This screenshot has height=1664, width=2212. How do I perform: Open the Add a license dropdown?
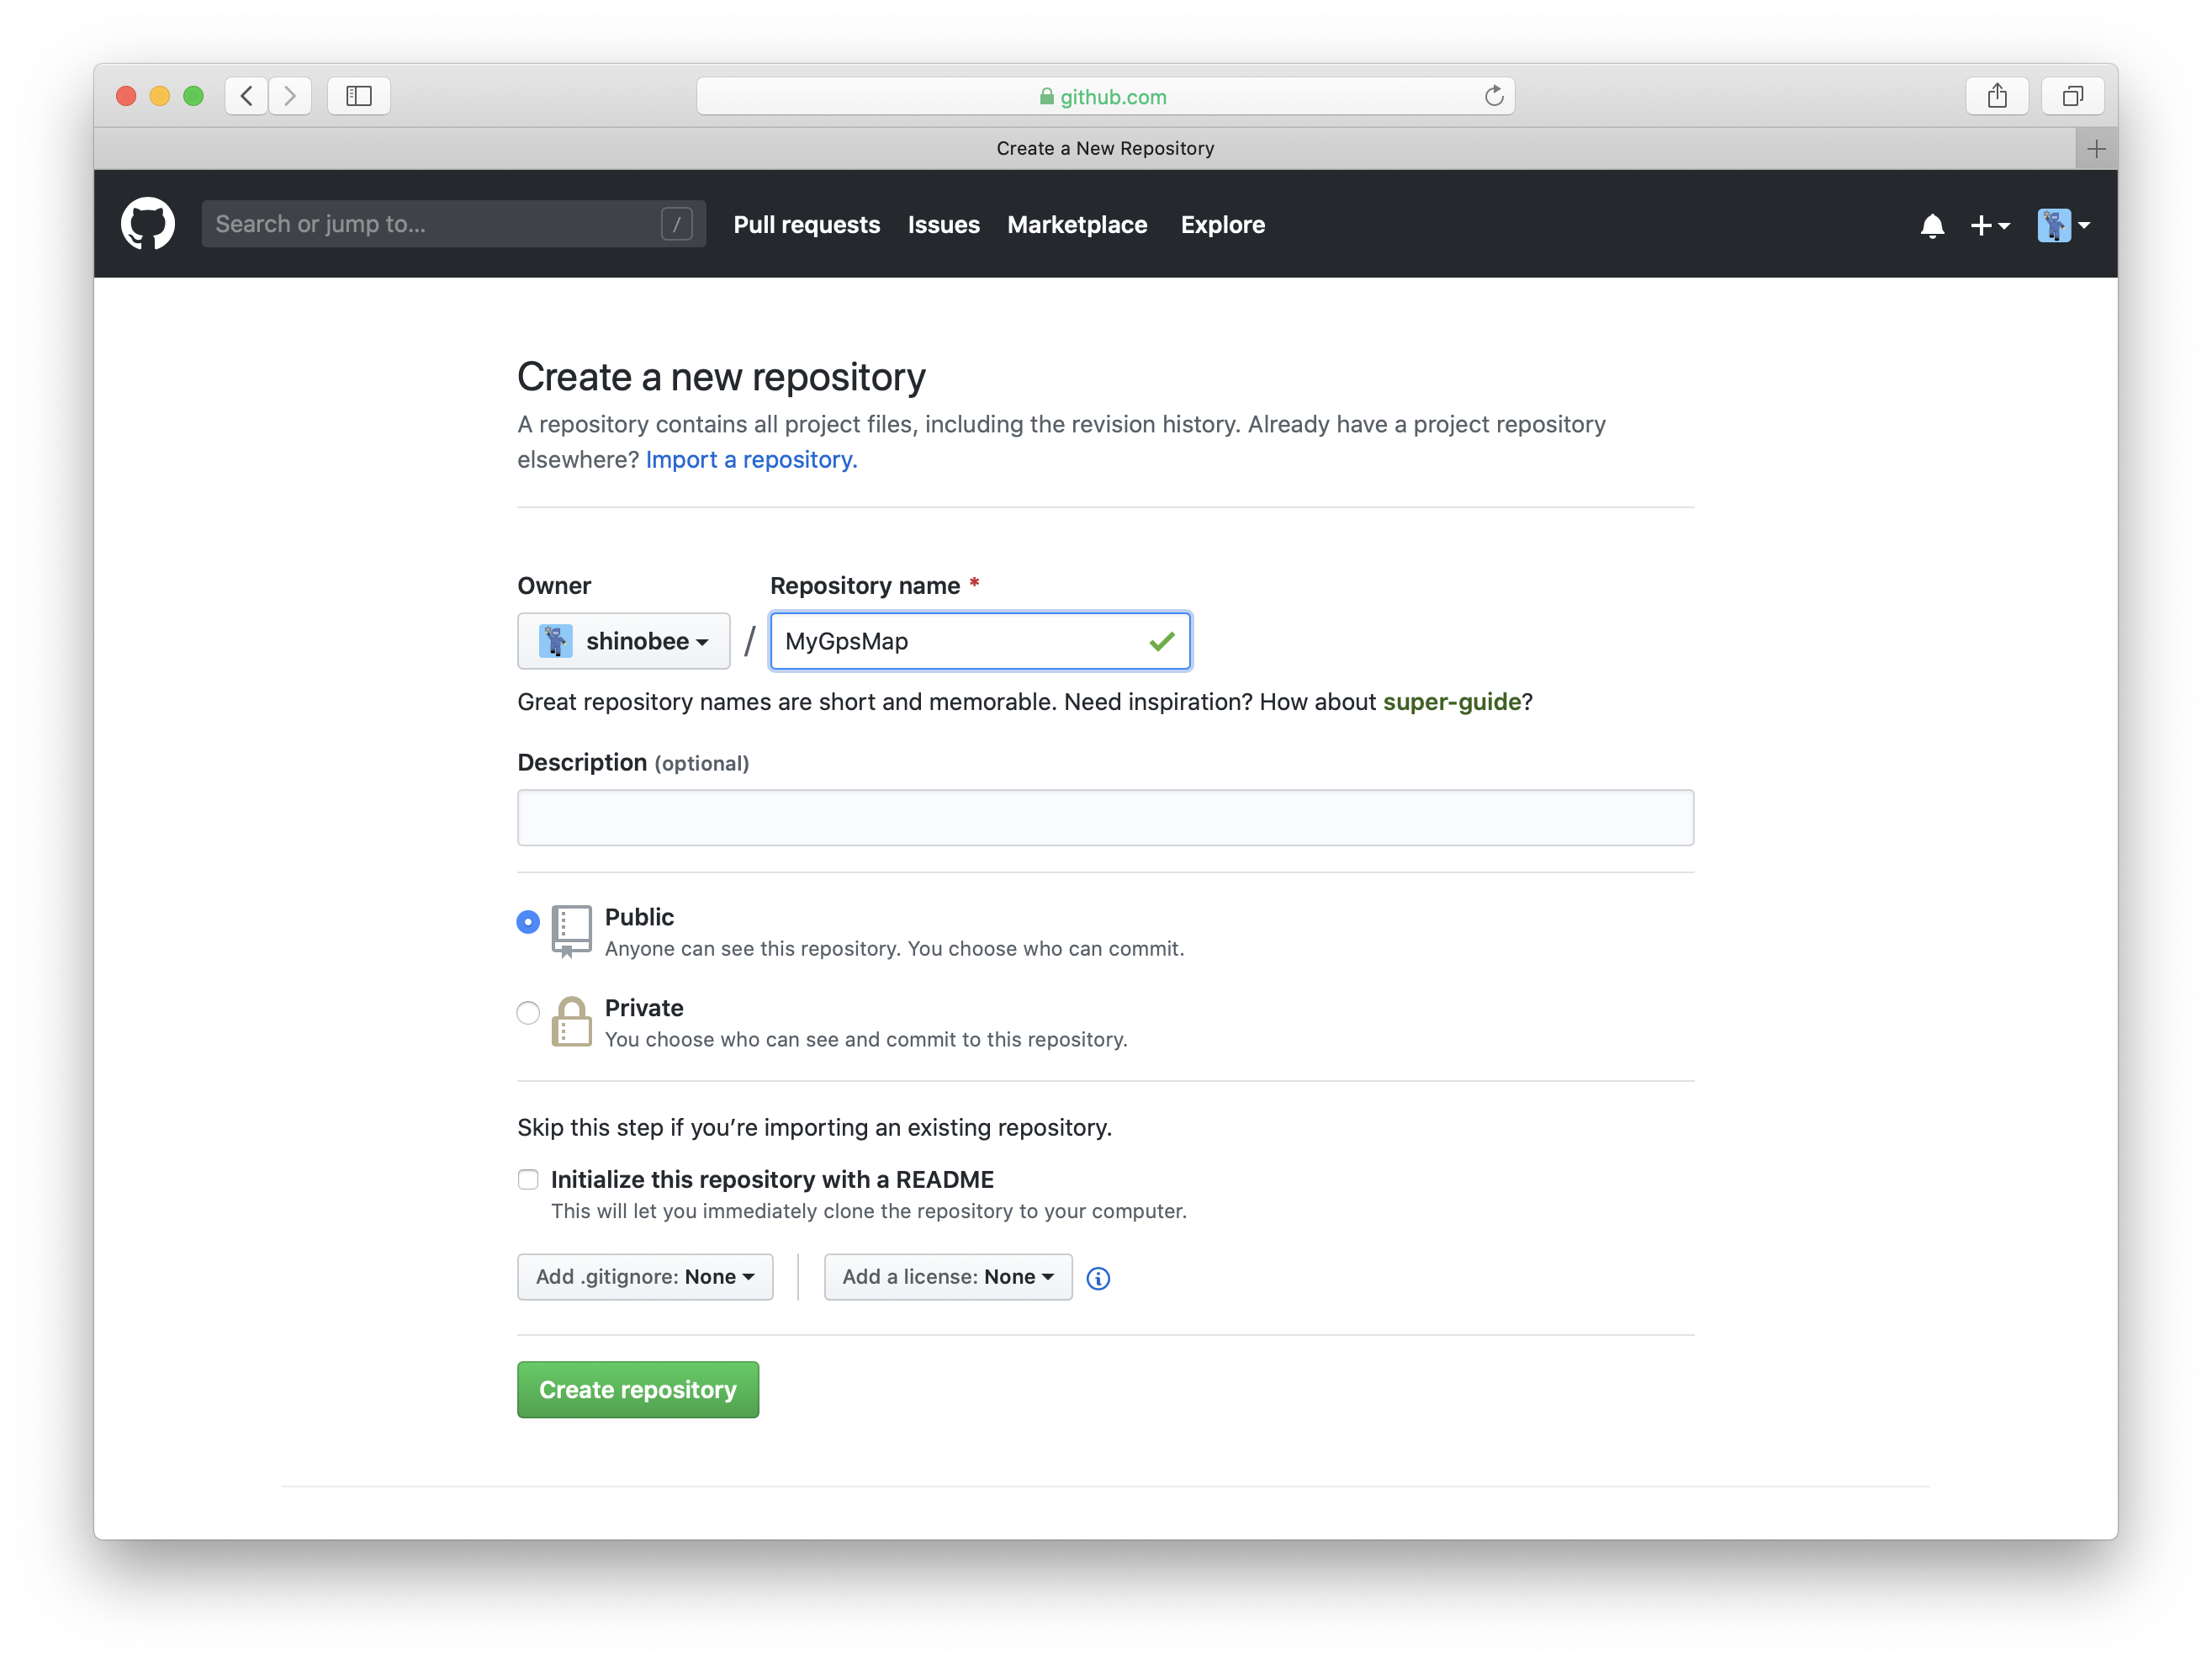pos(947,1277)
